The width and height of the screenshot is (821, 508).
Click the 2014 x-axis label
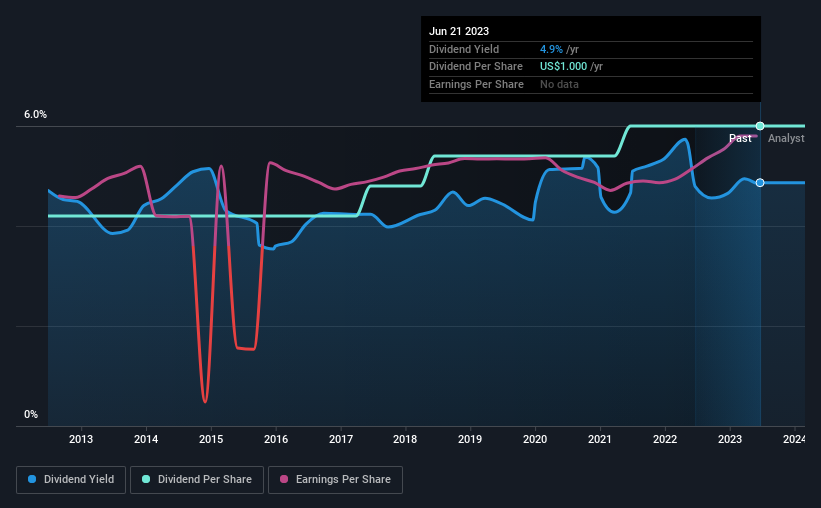pos(146,439)
